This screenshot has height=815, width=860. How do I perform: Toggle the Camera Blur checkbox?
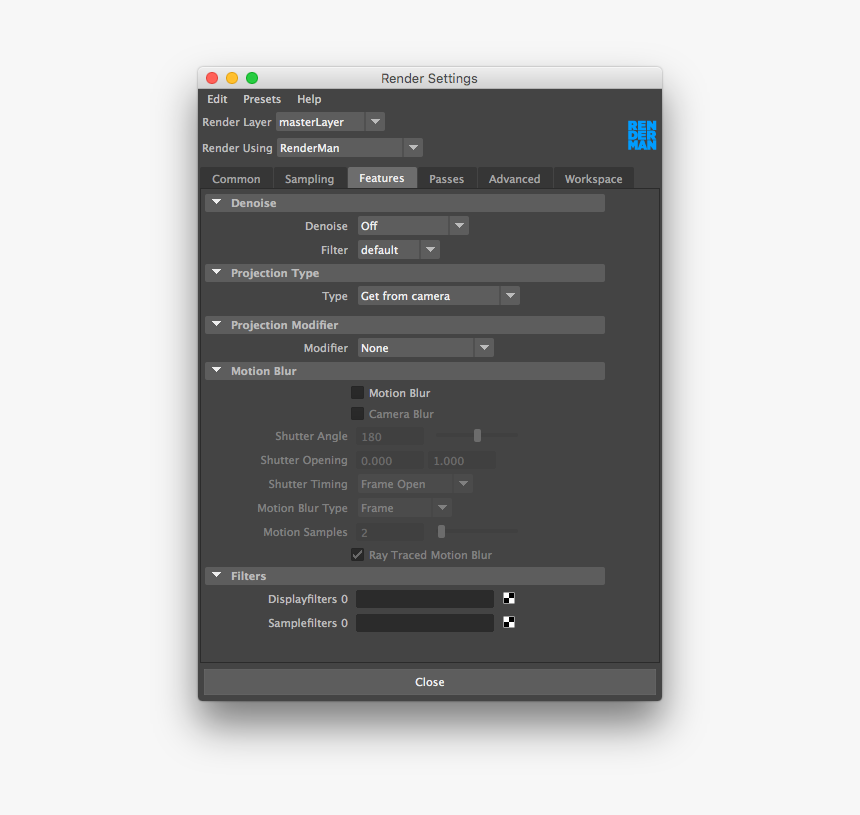(x=357, y=414)
